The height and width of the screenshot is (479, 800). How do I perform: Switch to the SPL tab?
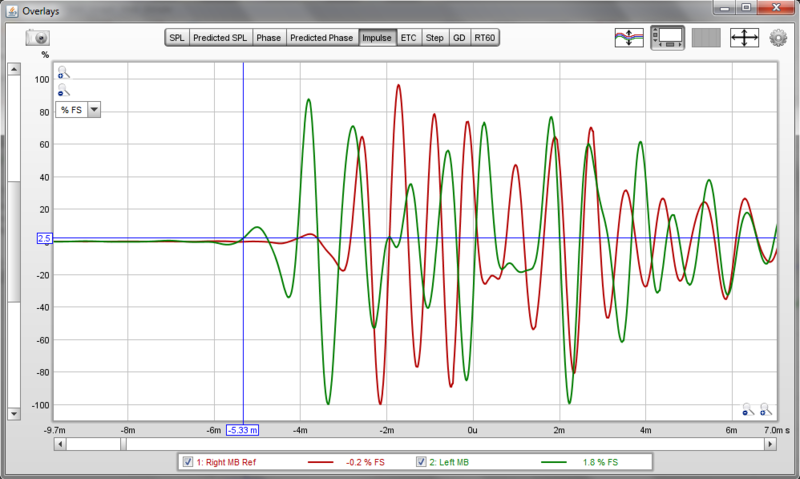click(x=177, y=38)
